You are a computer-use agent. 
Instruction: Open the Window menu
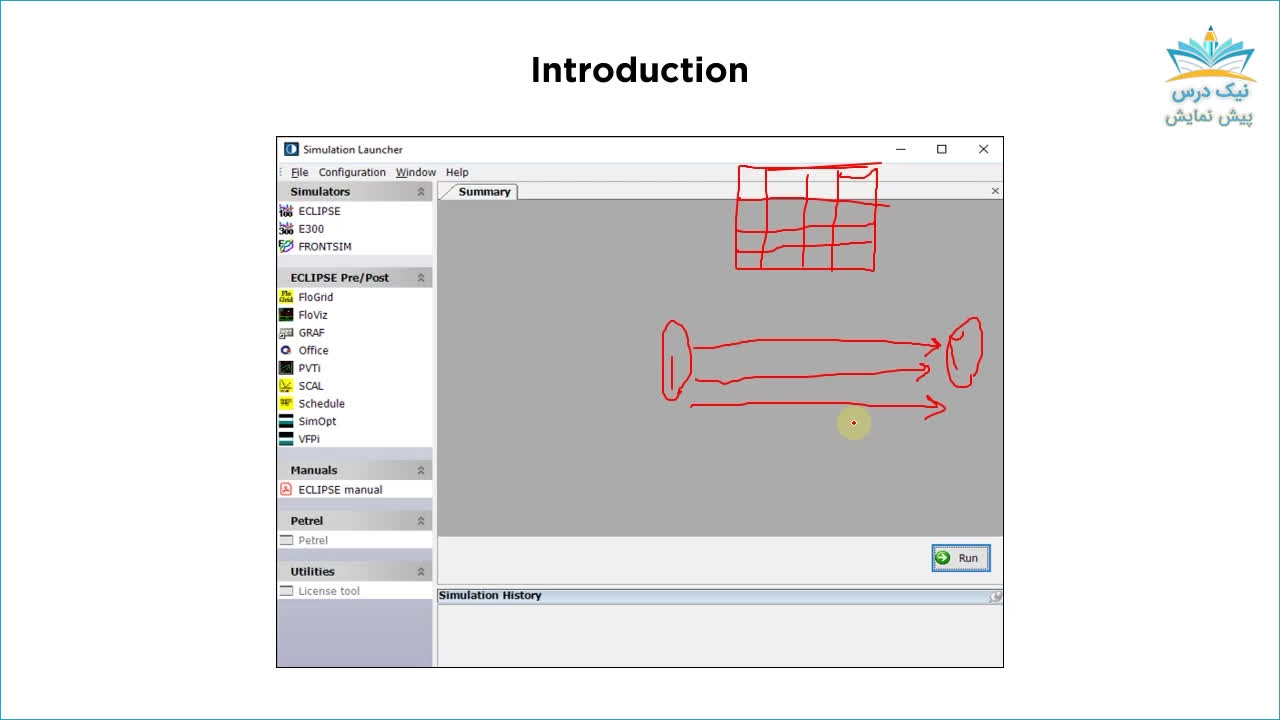(x=416, y=173)
